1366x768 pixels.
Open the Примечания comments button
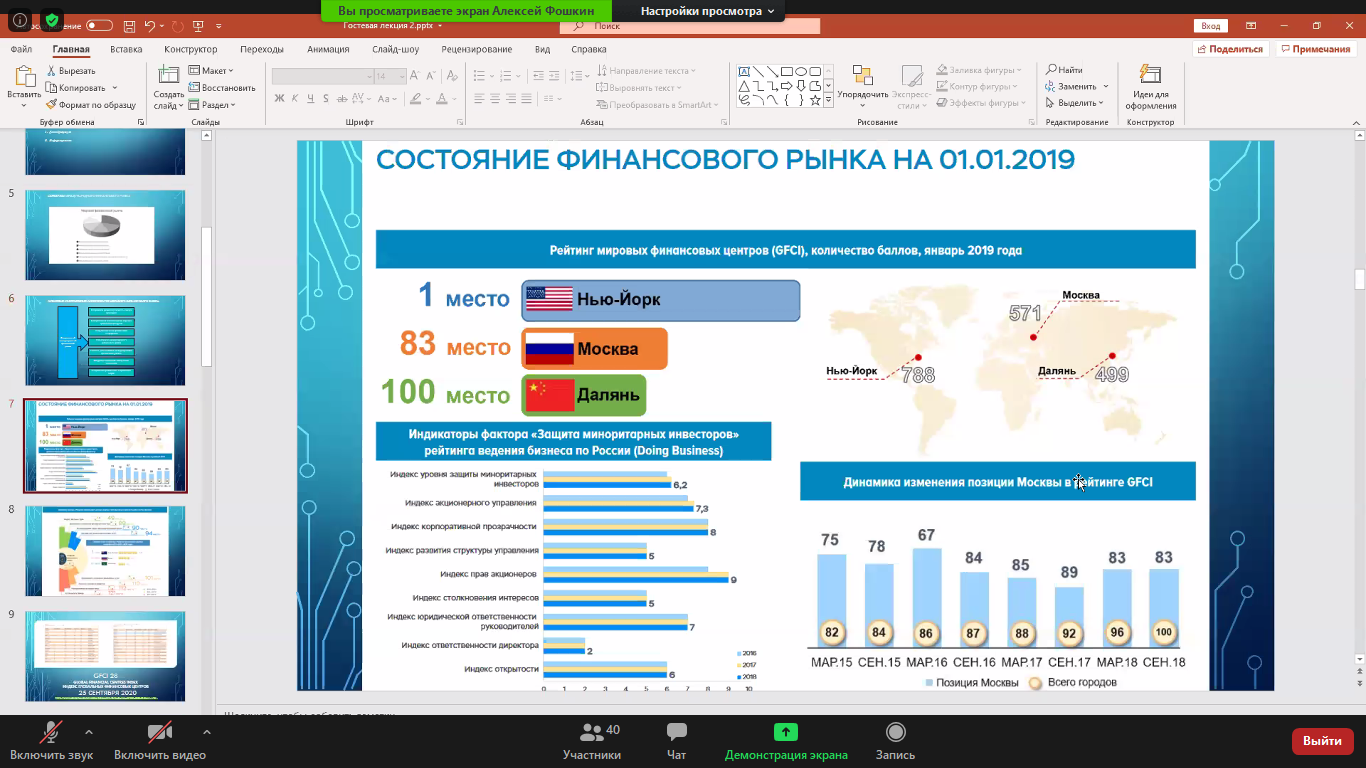(1315, 49)
